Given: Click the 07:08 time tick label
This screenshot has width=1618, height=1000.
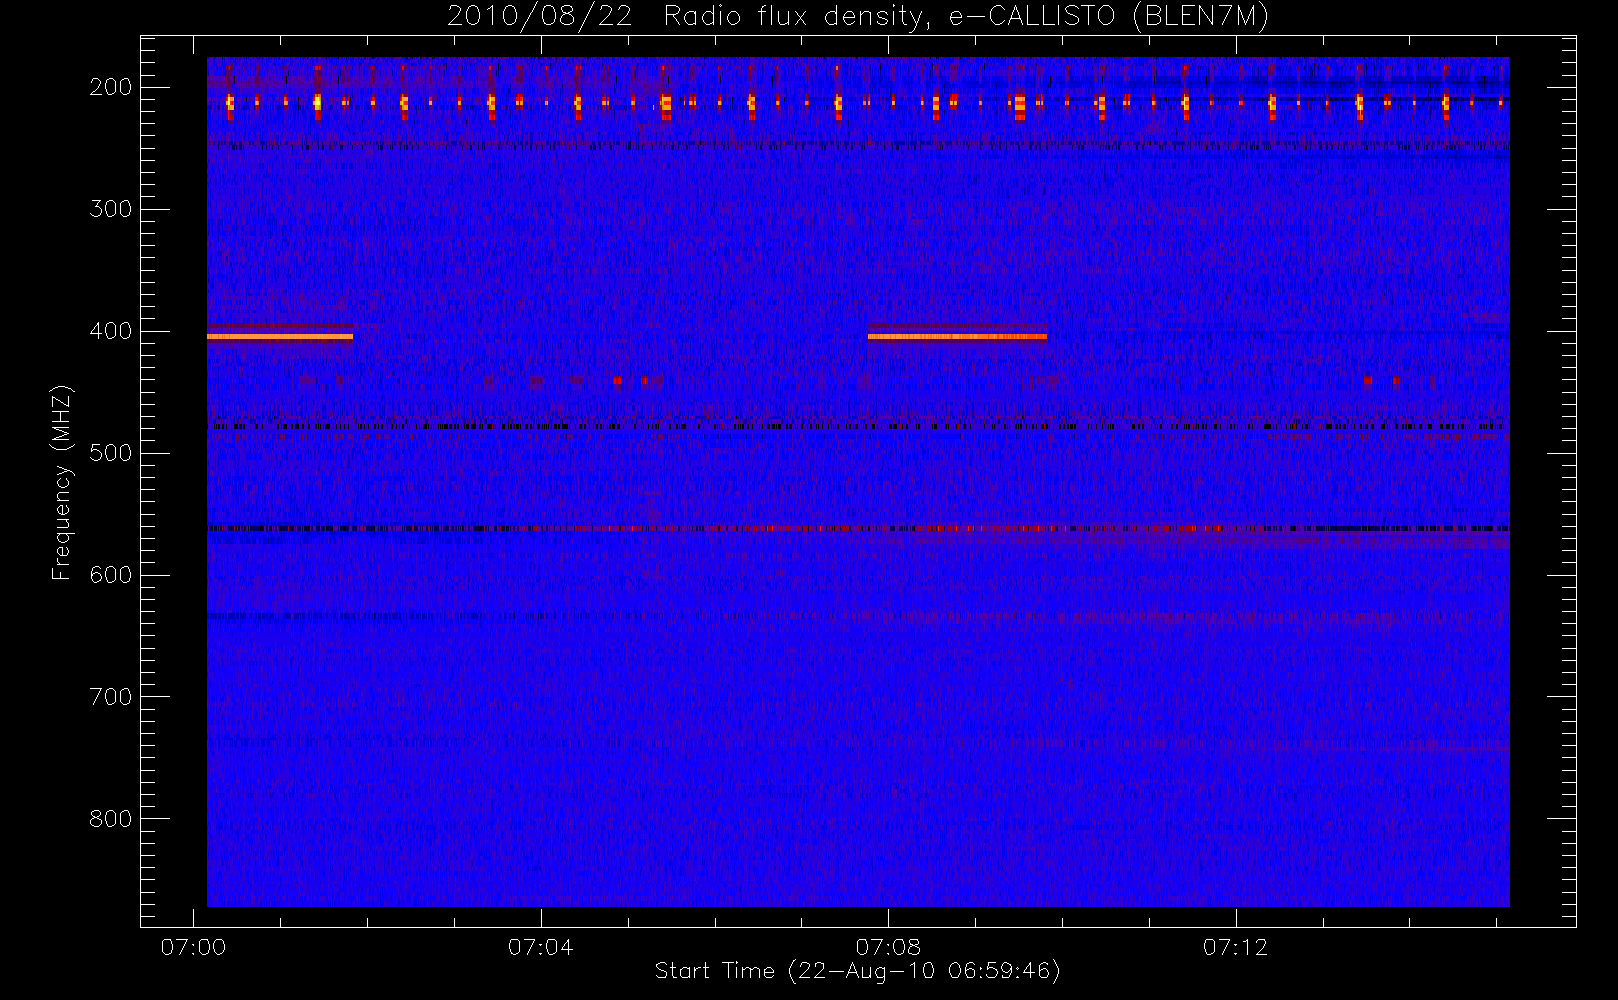Looking at the screenshot, I should (x=888, y=947).
